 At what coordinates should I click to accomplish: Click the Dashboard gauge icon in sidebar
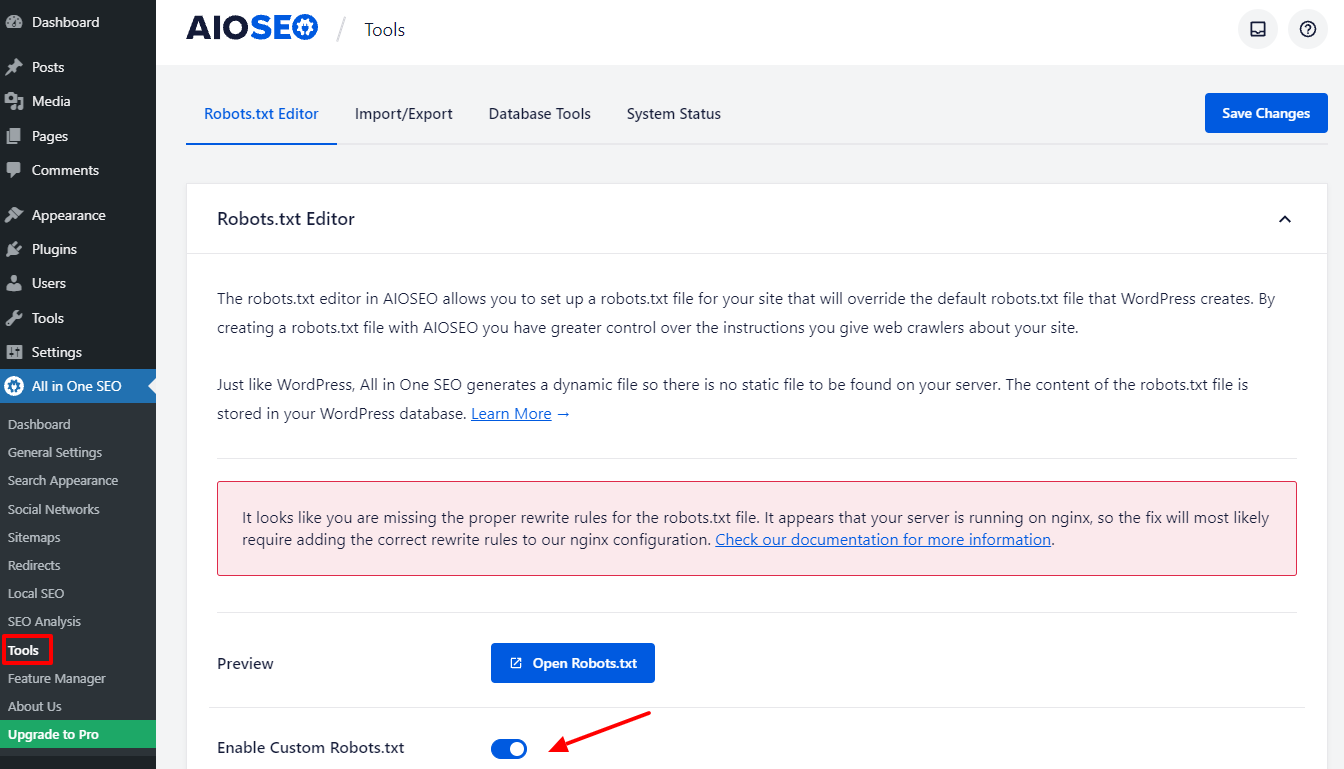tap(14, 22)
